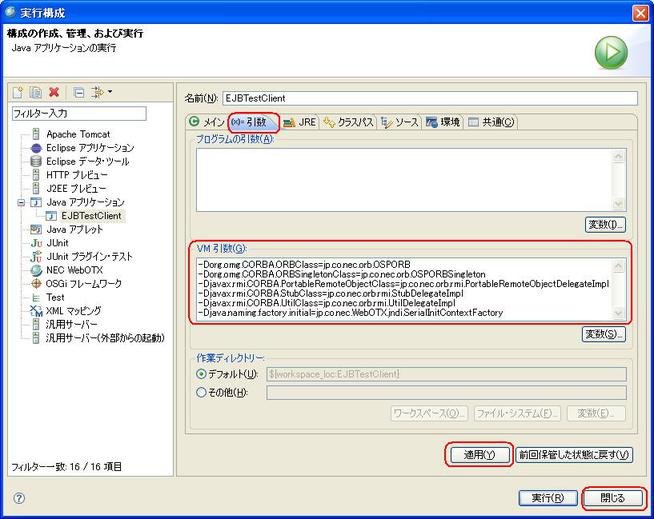The image size is (654, 519).
Task: Click the duplicate configuration icon
Action: tap(36, 92)
